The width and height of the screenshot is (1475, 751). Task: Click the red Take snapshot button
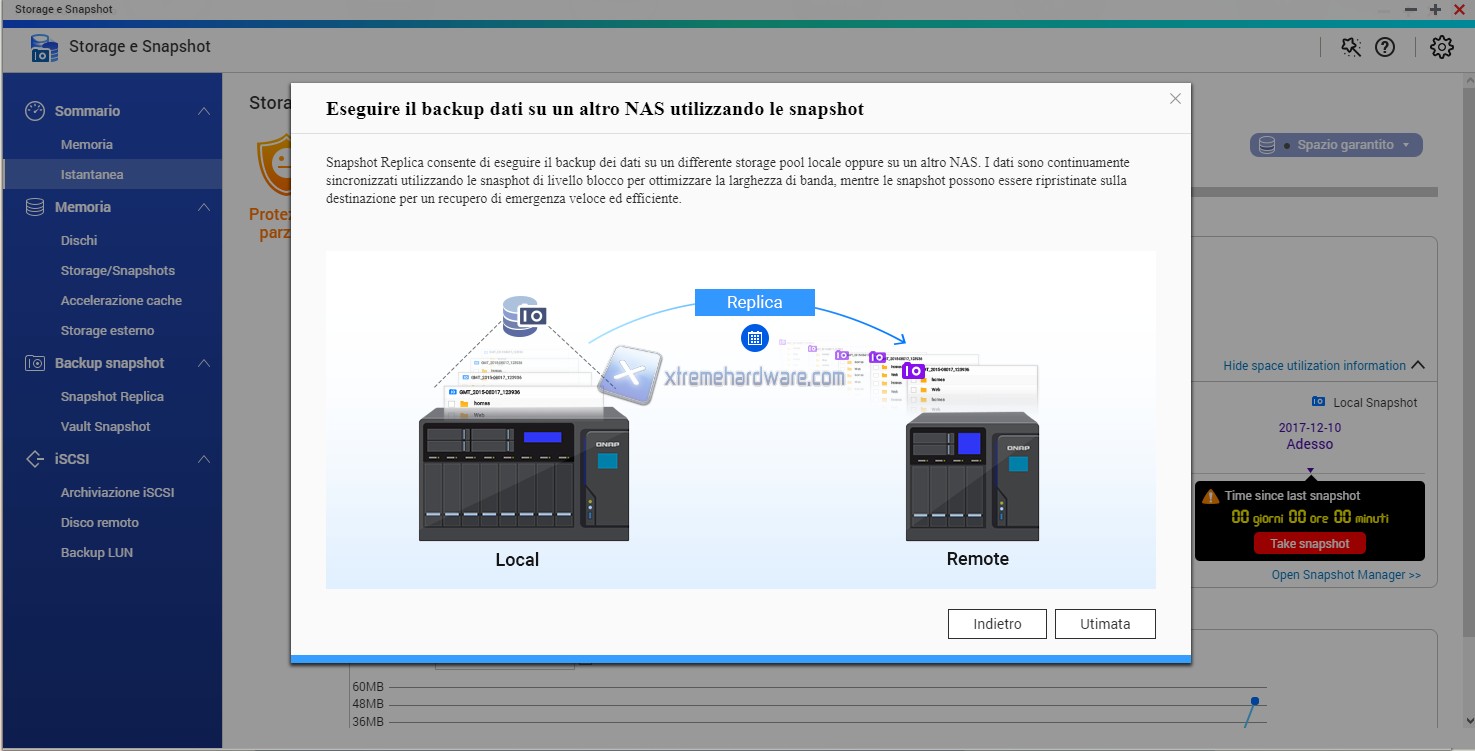pos(1309,544)
